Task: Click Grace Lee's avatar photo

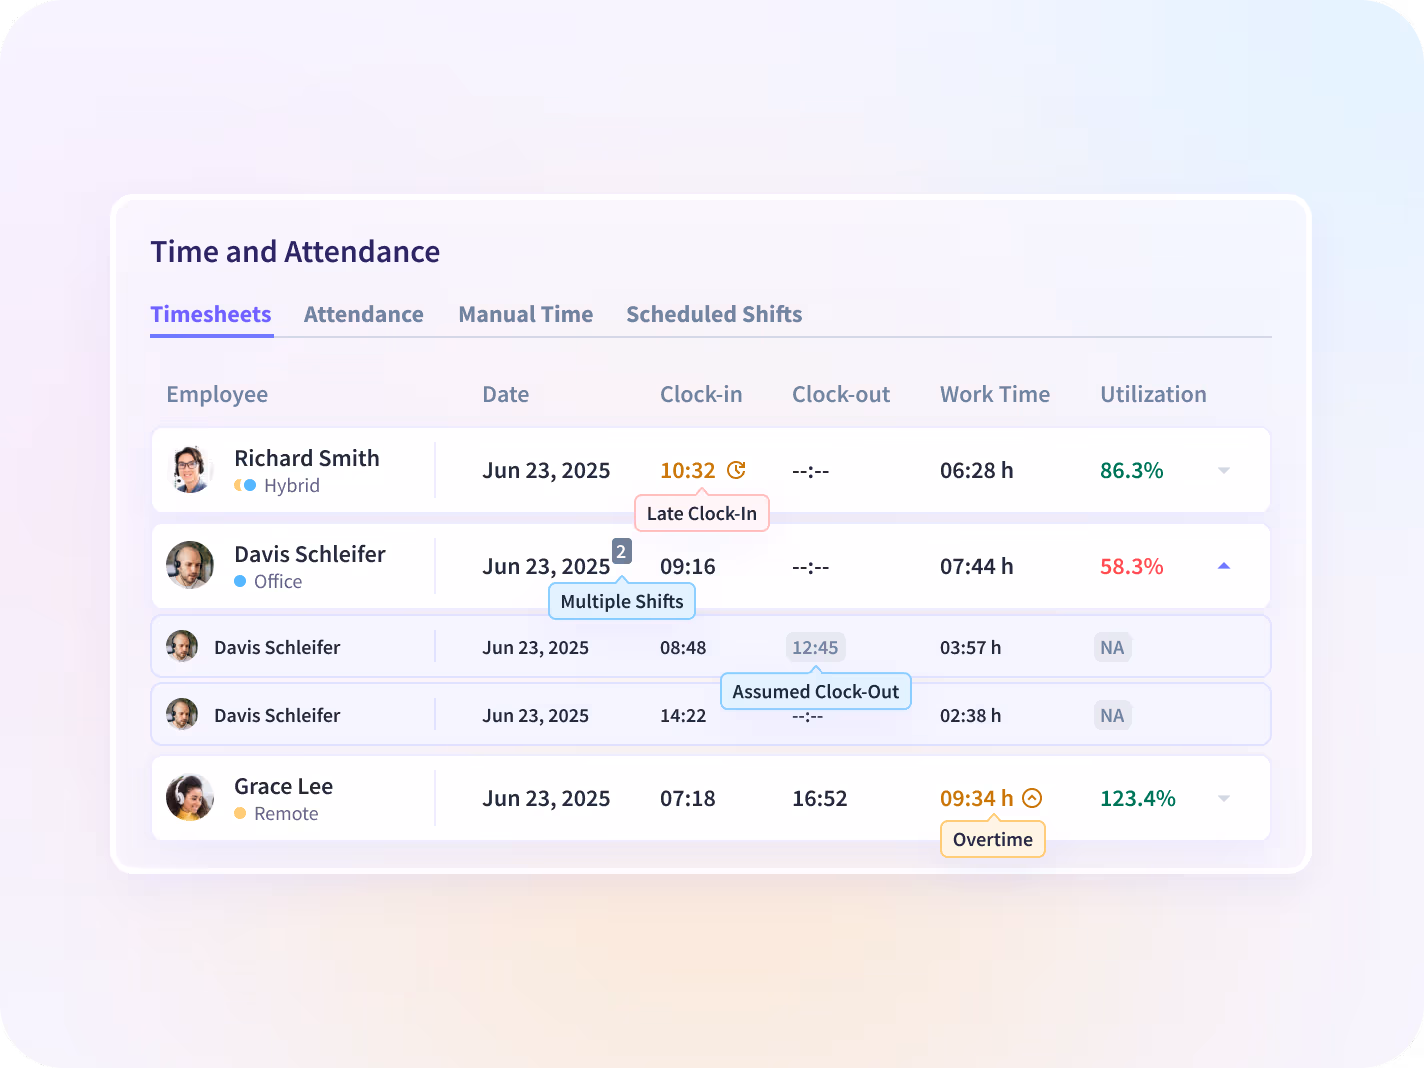Action: [x=190, y=798]
